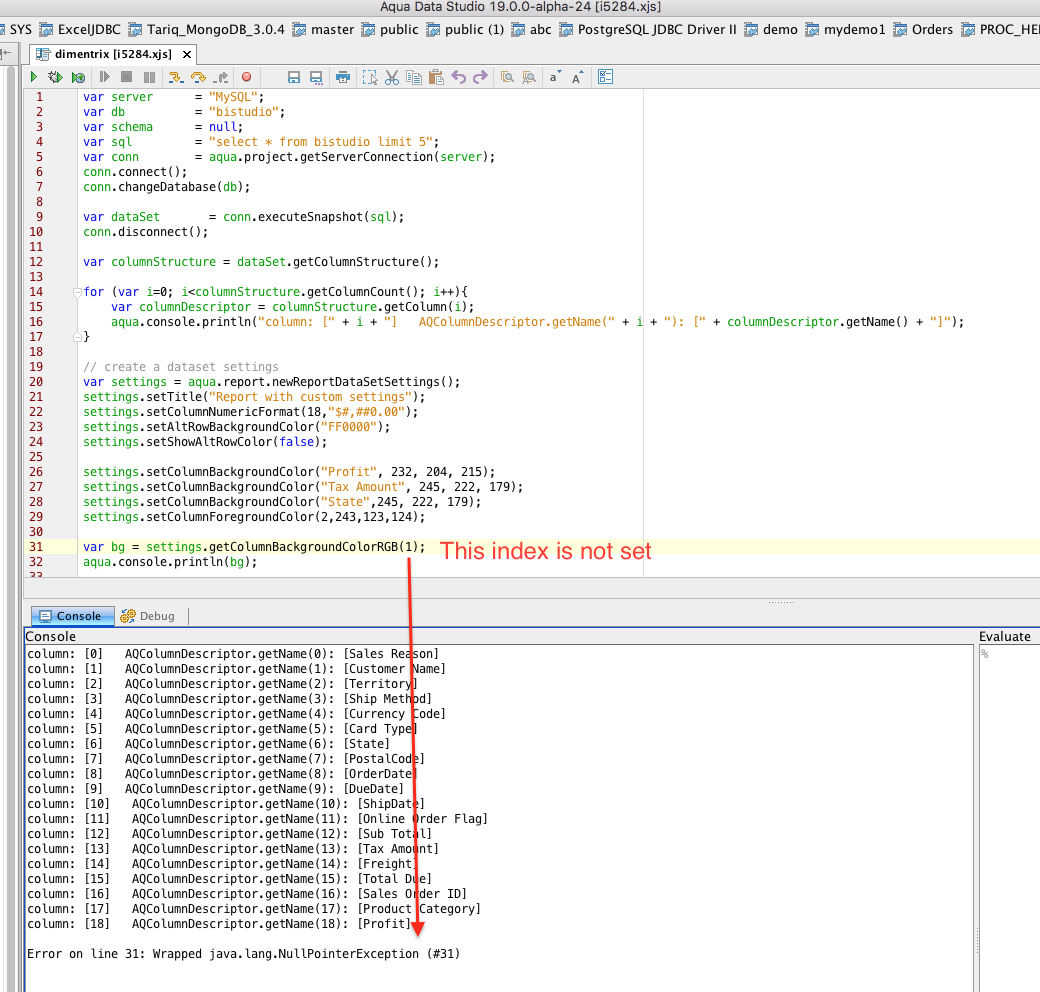Viewport: 1040px width, 992px height.
Task: Switch to the Console tab
Action: (x=72, y=616)
